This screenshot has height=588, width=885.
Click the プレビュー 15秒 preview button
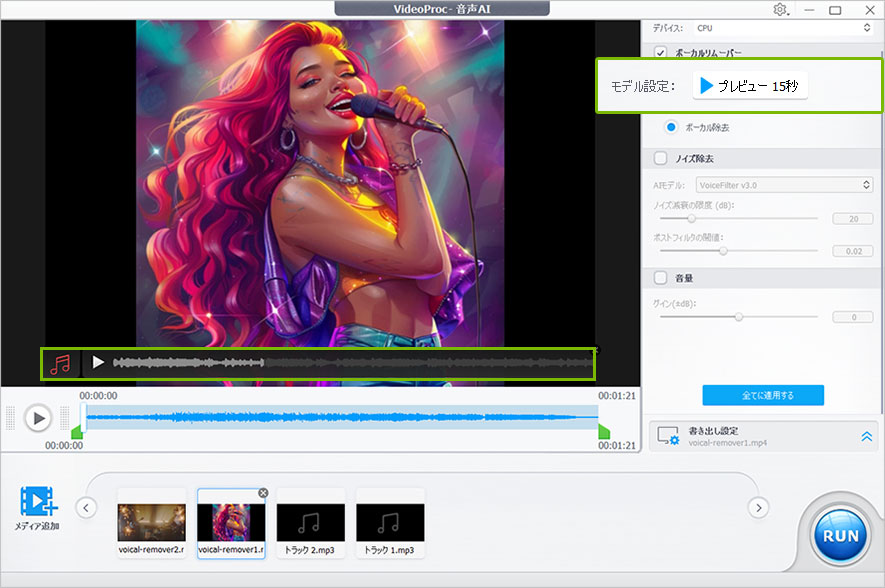(750, 86)
